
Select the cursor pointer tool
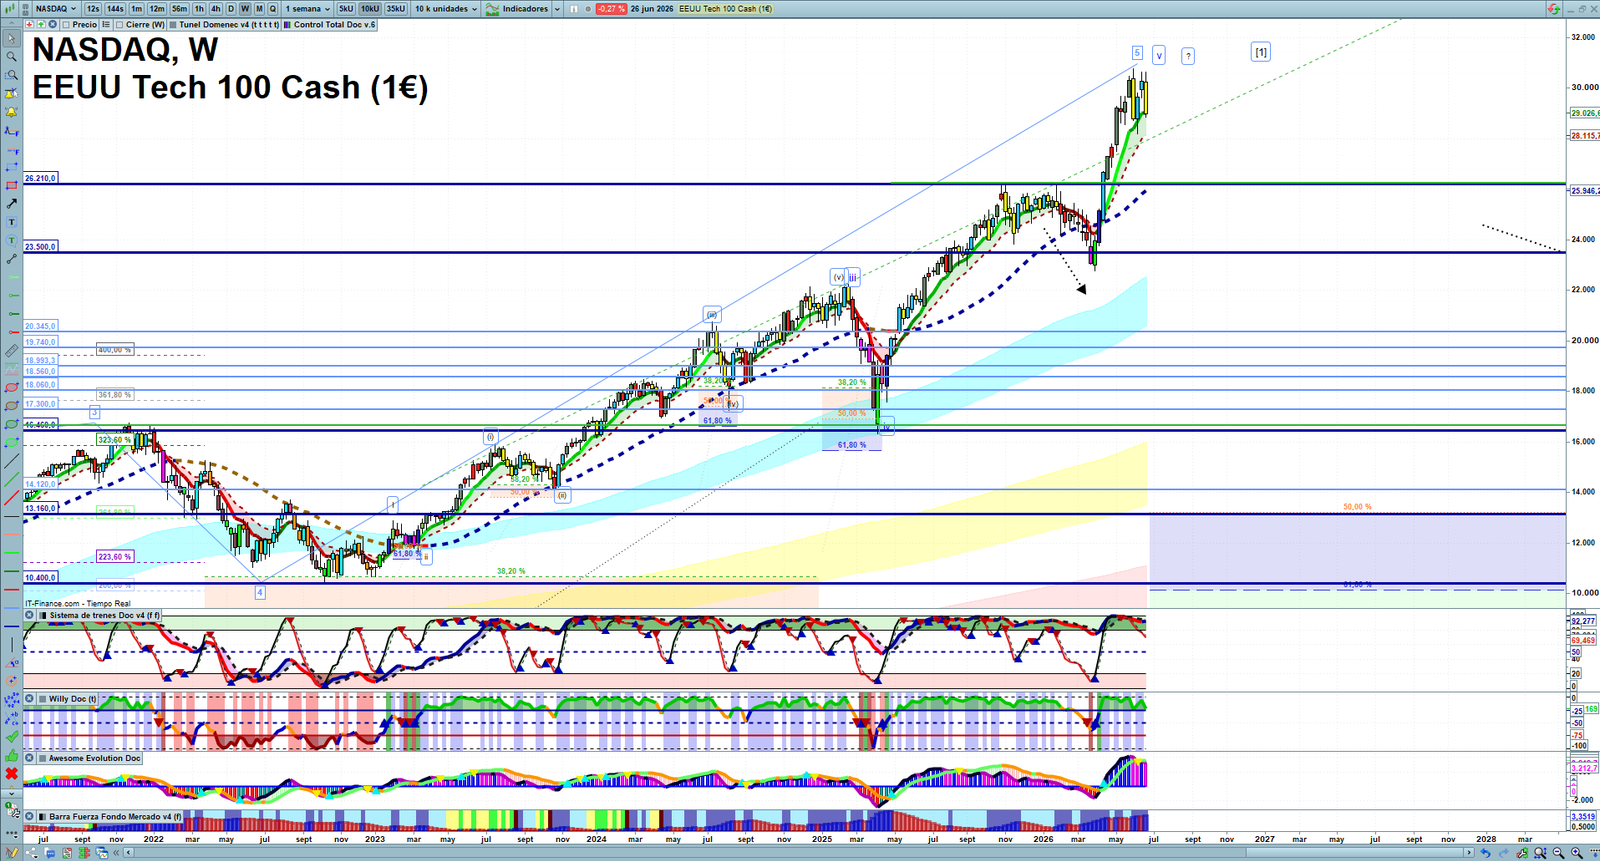tap(11, 38)
